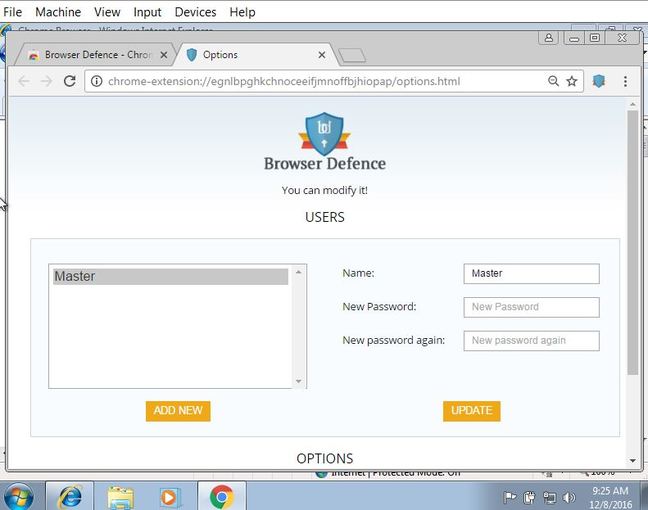Focus the New password again field
The image size is (648, 510).
[x=531, y=341]
